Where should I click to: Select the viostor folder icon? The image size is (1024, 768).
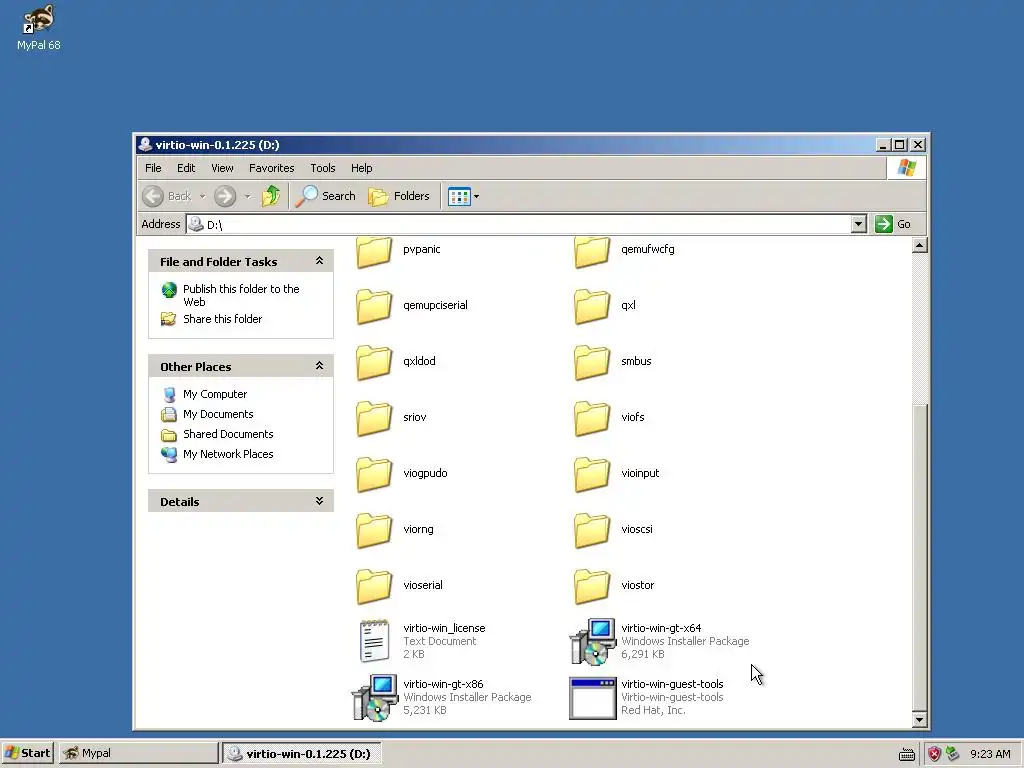[x=592, y=587]
